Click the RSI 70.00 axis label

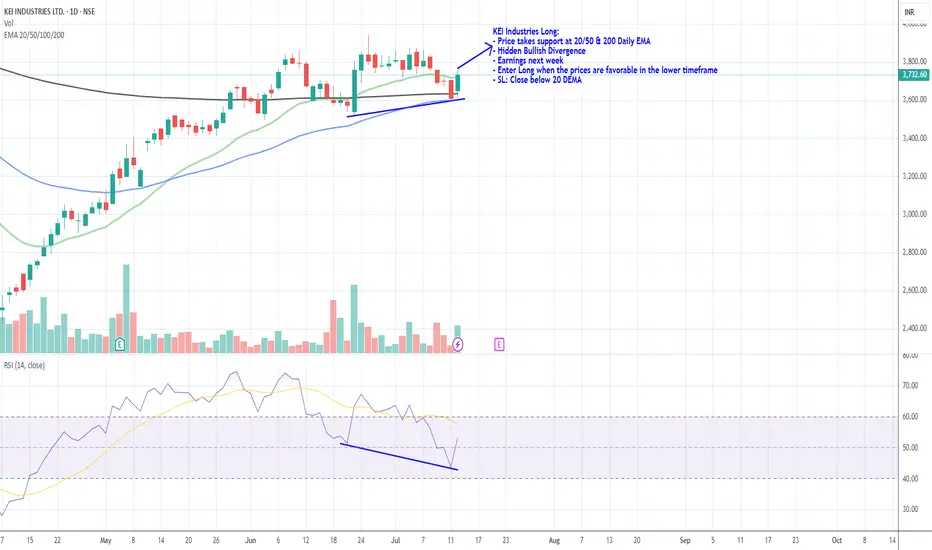point(911,386)
